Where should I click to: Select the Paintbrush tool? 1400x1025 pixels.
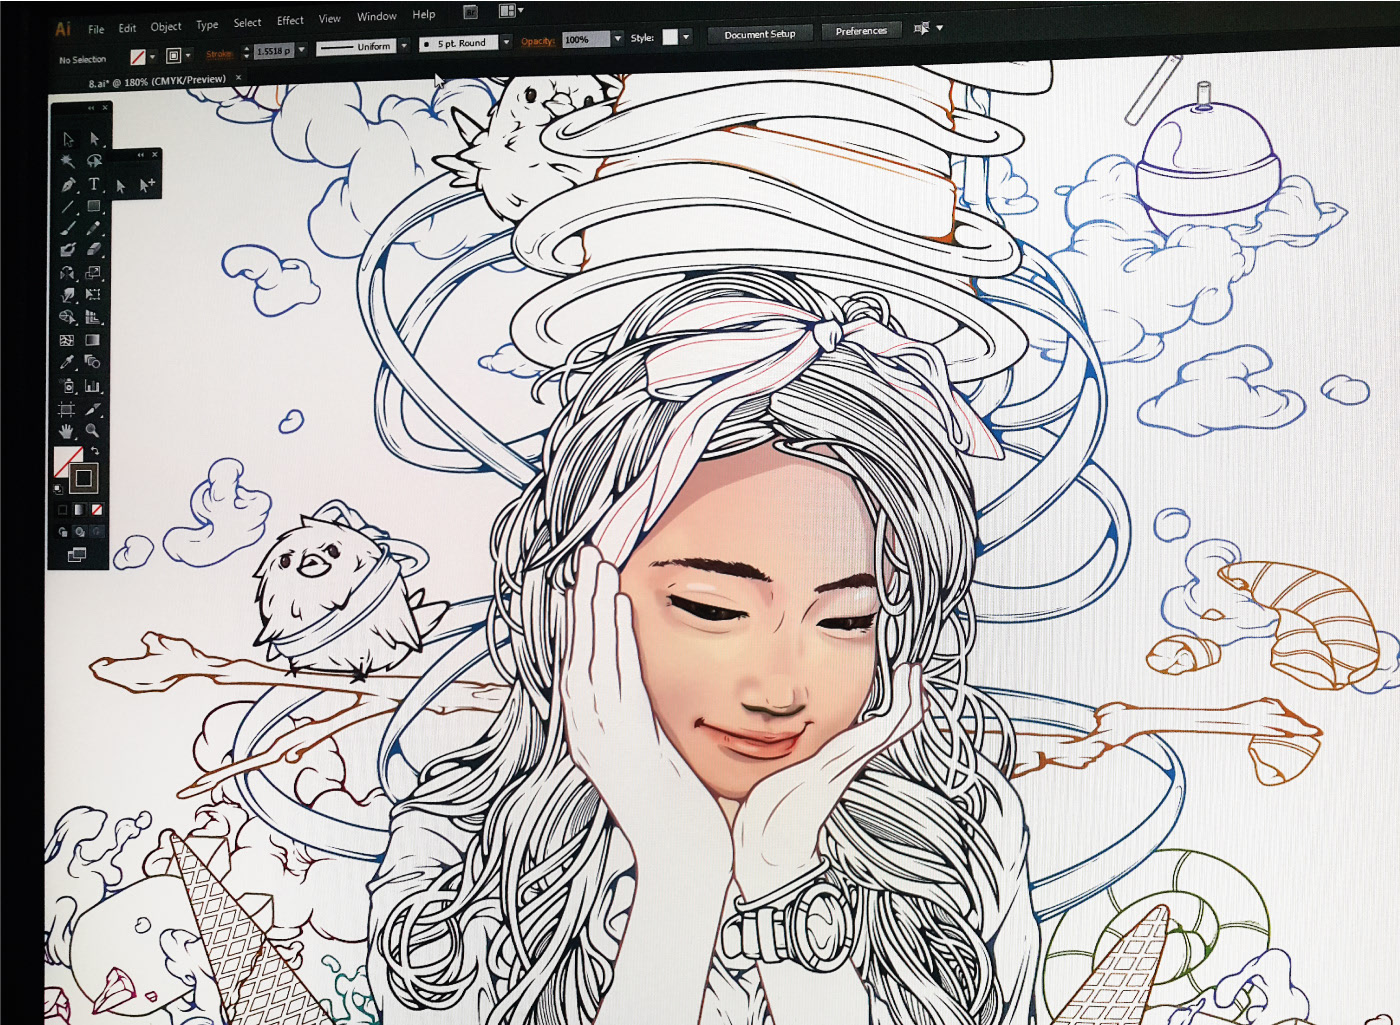tap(68, 229)
